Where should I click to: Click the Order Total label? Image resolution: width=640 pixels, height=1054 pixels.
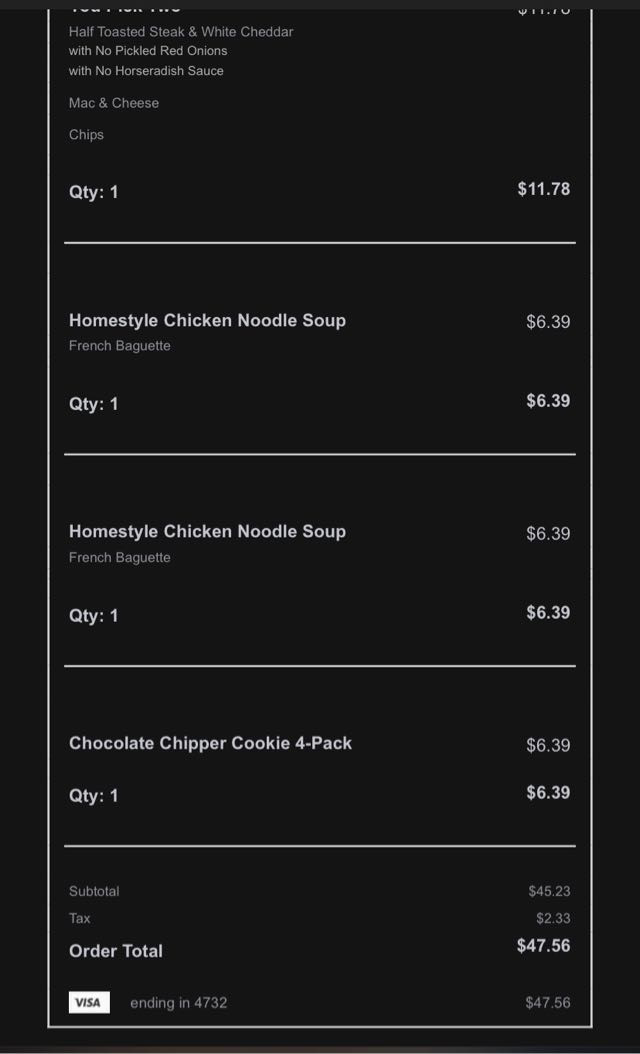tap(115, 951)
